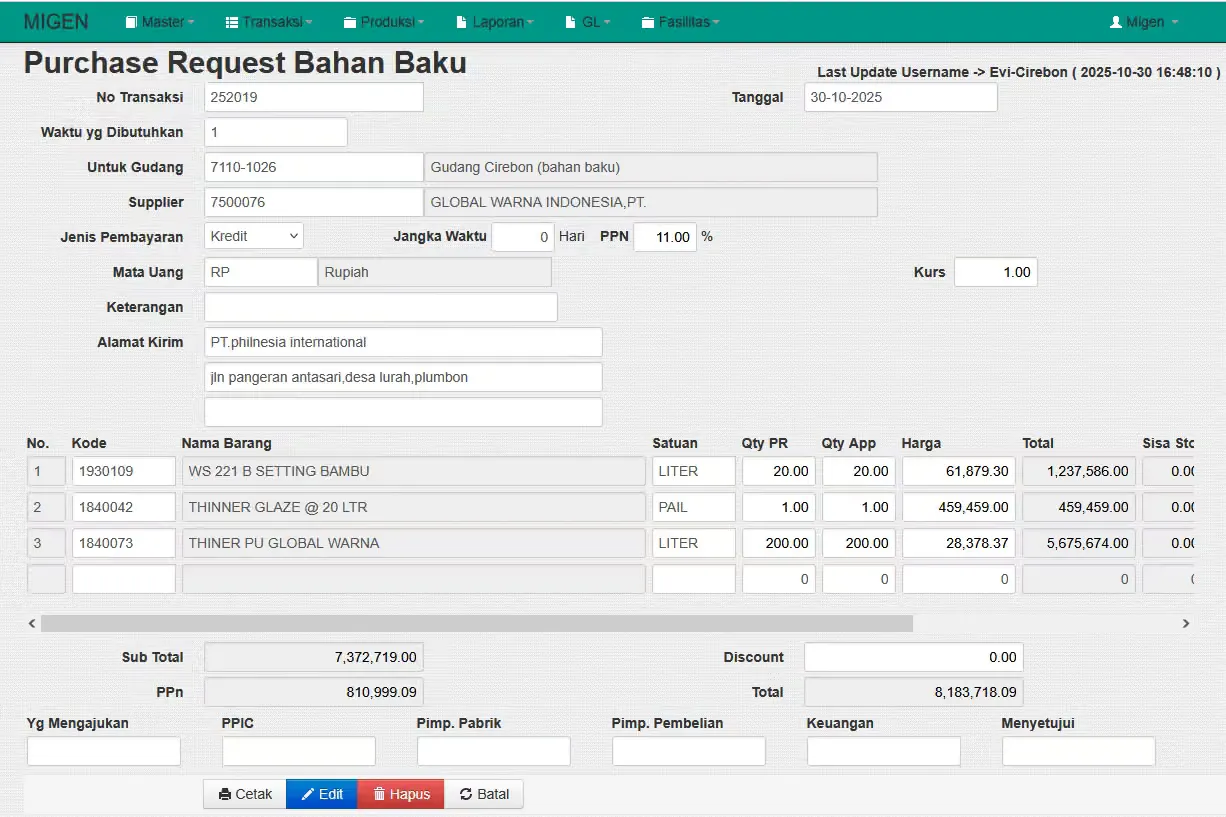Click the red Hapus button

pos(401,794)
